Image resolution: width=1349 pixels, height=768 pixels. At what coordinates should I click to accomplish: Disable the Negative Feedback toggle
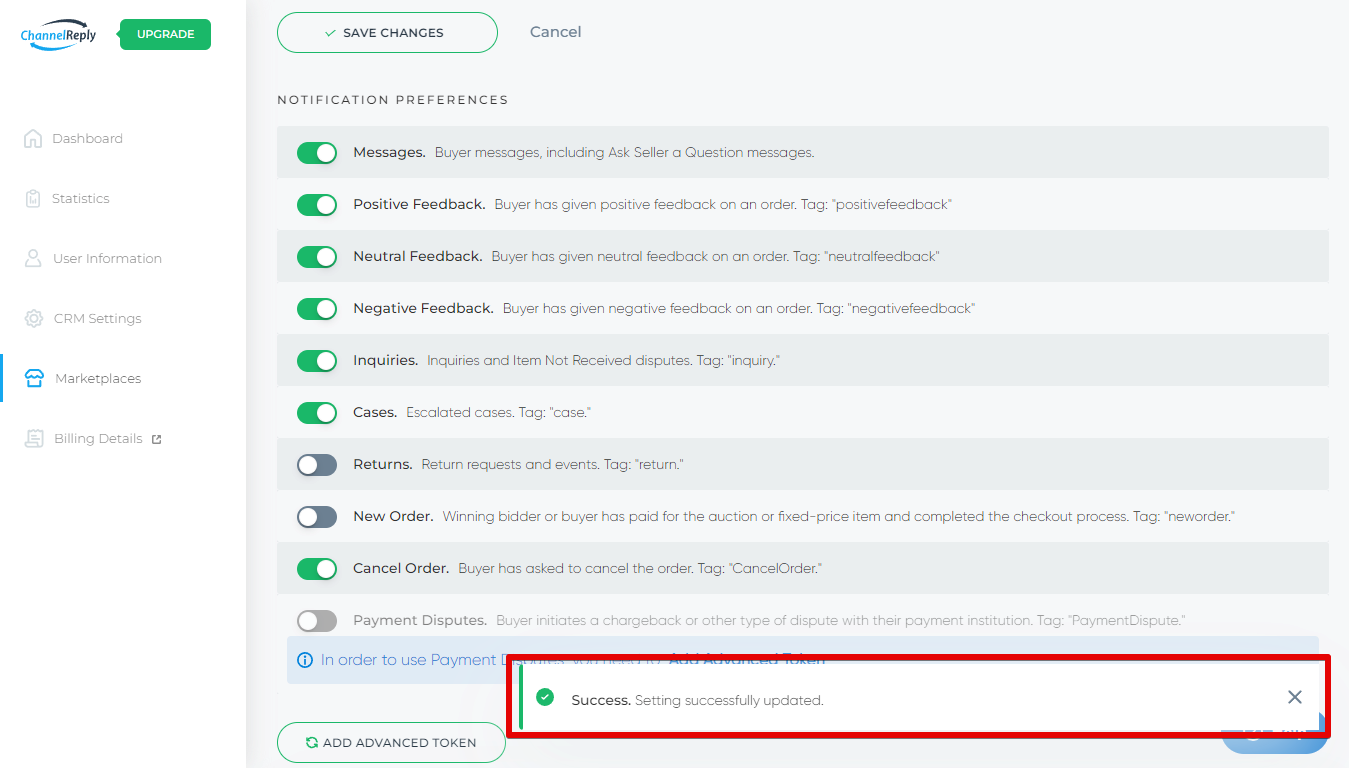click(x=317, y=309)
